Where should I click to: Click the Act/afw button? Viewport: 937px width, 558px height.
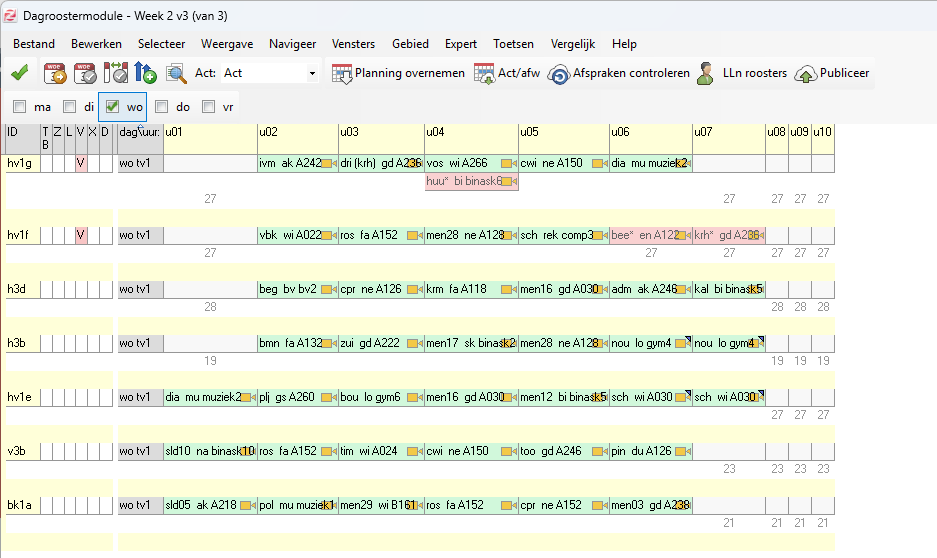pyautogui.click(x=506, y=73)
